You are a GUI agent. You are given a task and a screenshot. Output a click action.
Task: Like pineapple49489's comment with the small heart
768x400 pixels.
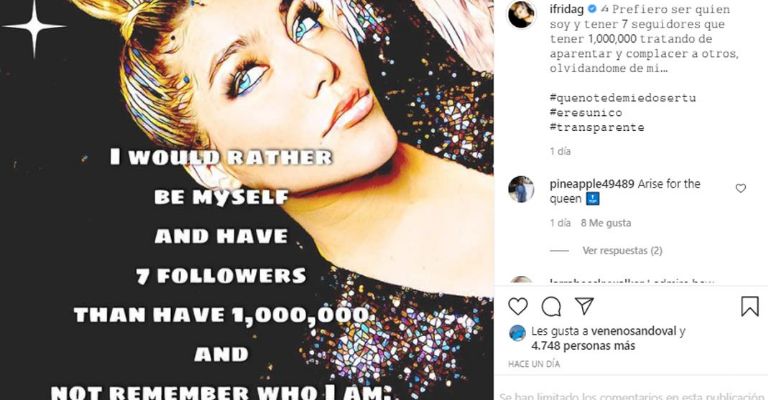pos(740,188)
